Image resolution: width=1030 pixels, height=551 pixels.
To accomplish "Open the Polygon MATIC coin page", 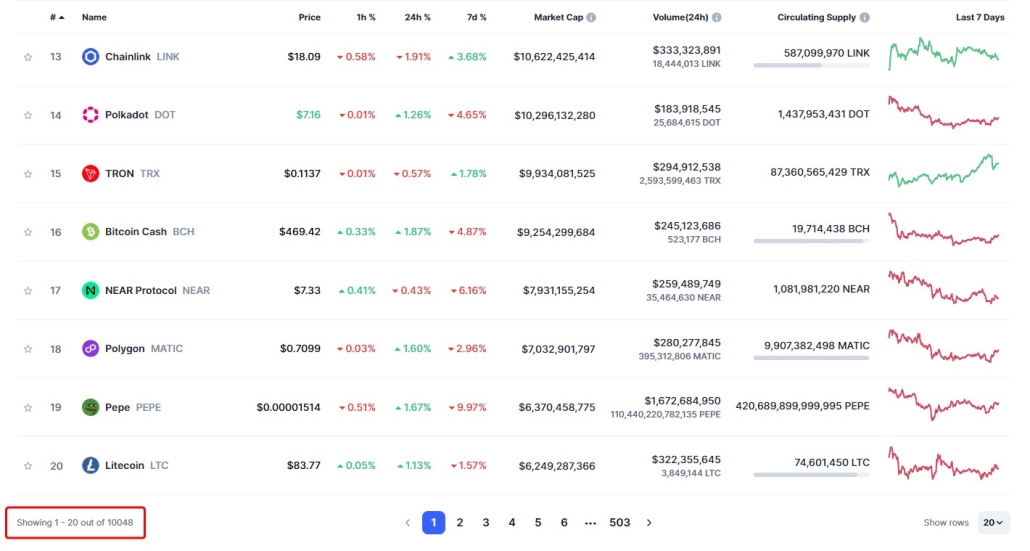I will pos(132,349).
